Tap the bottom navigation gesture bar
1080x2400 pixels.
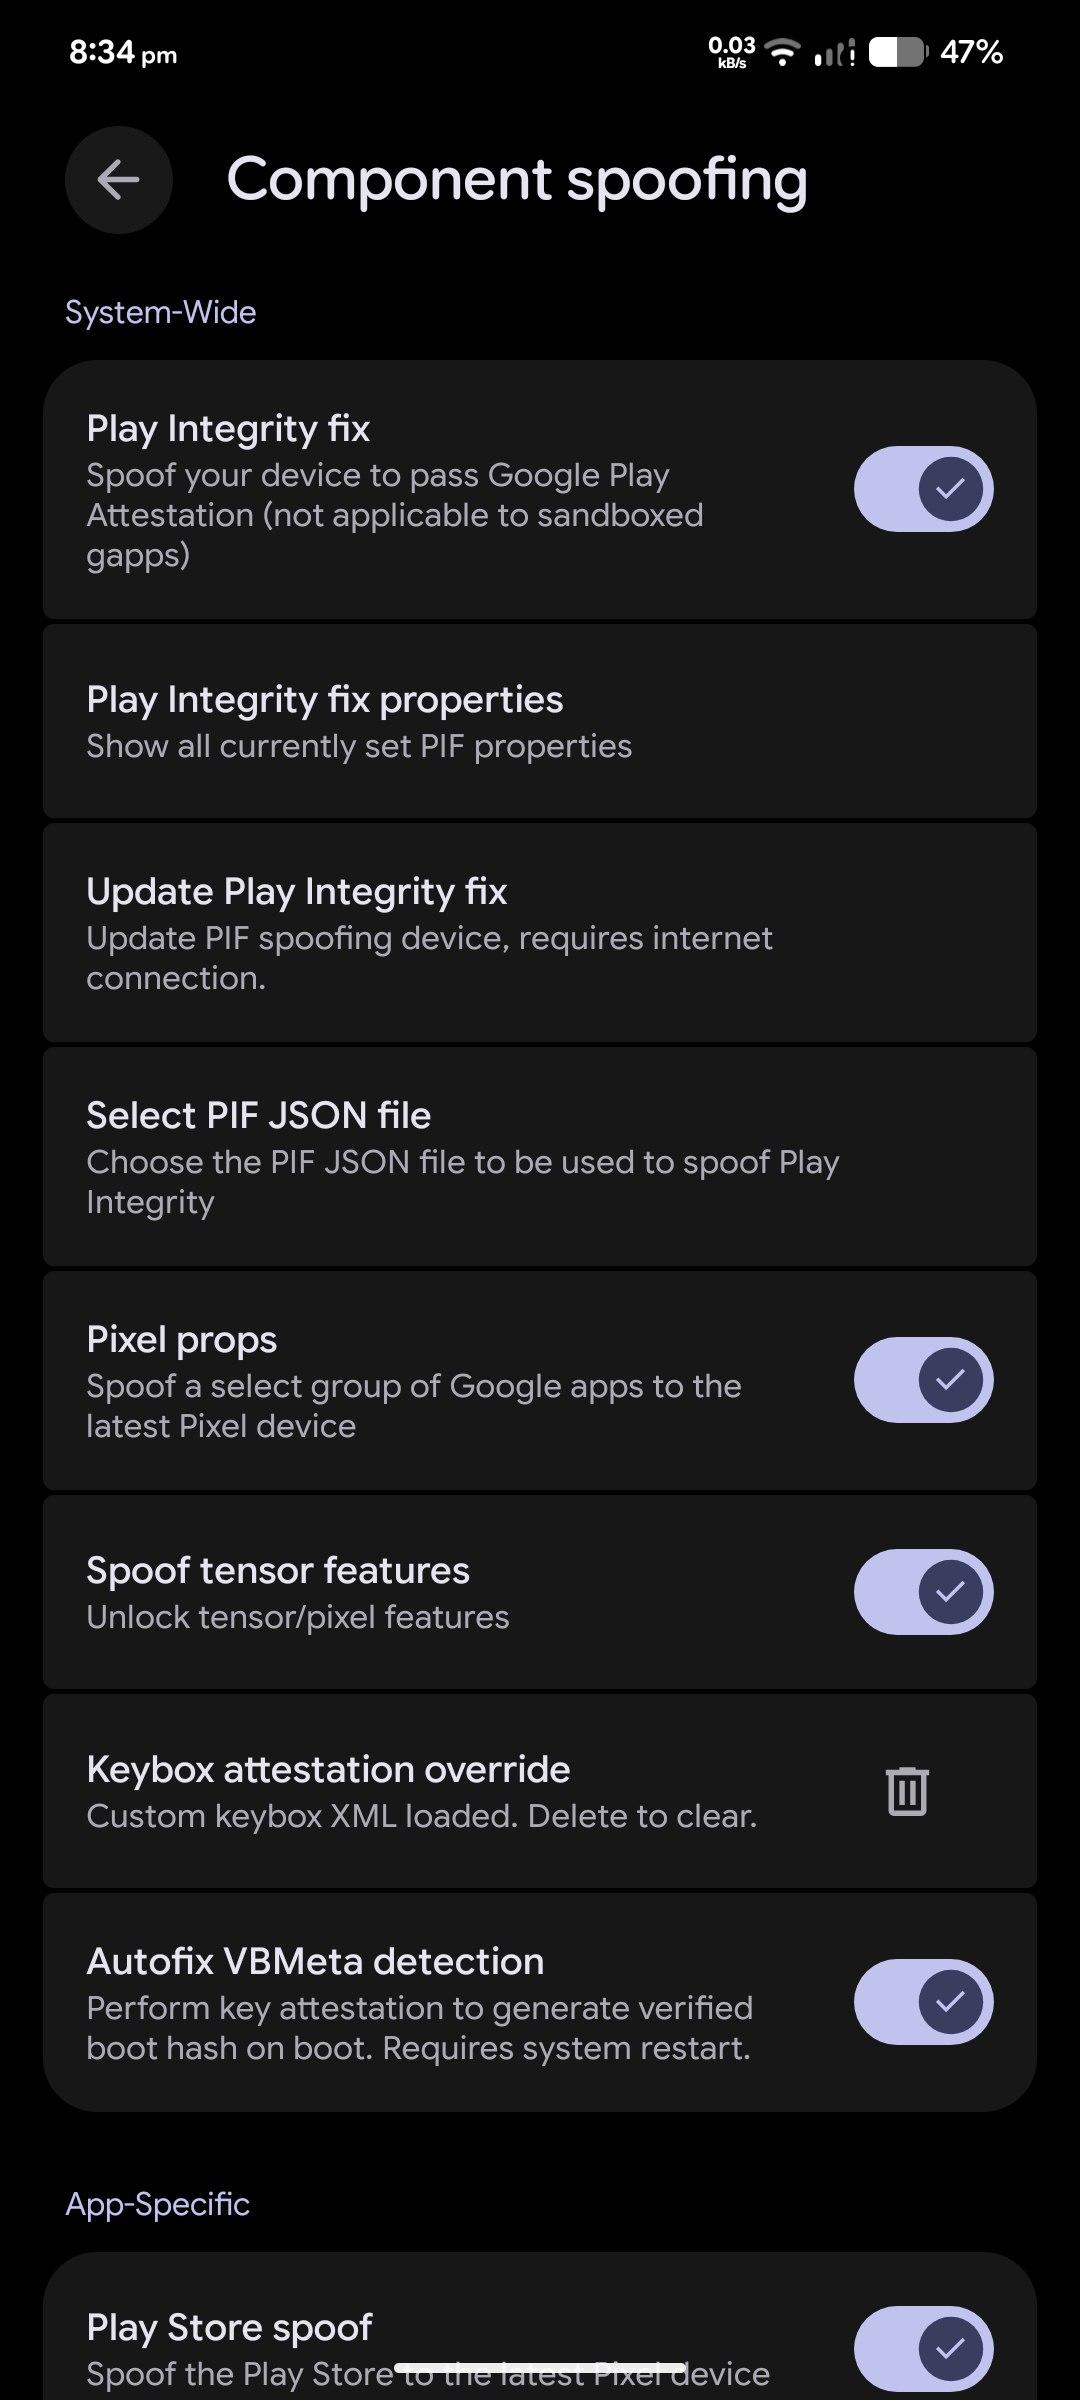[x=540, y=2368]
